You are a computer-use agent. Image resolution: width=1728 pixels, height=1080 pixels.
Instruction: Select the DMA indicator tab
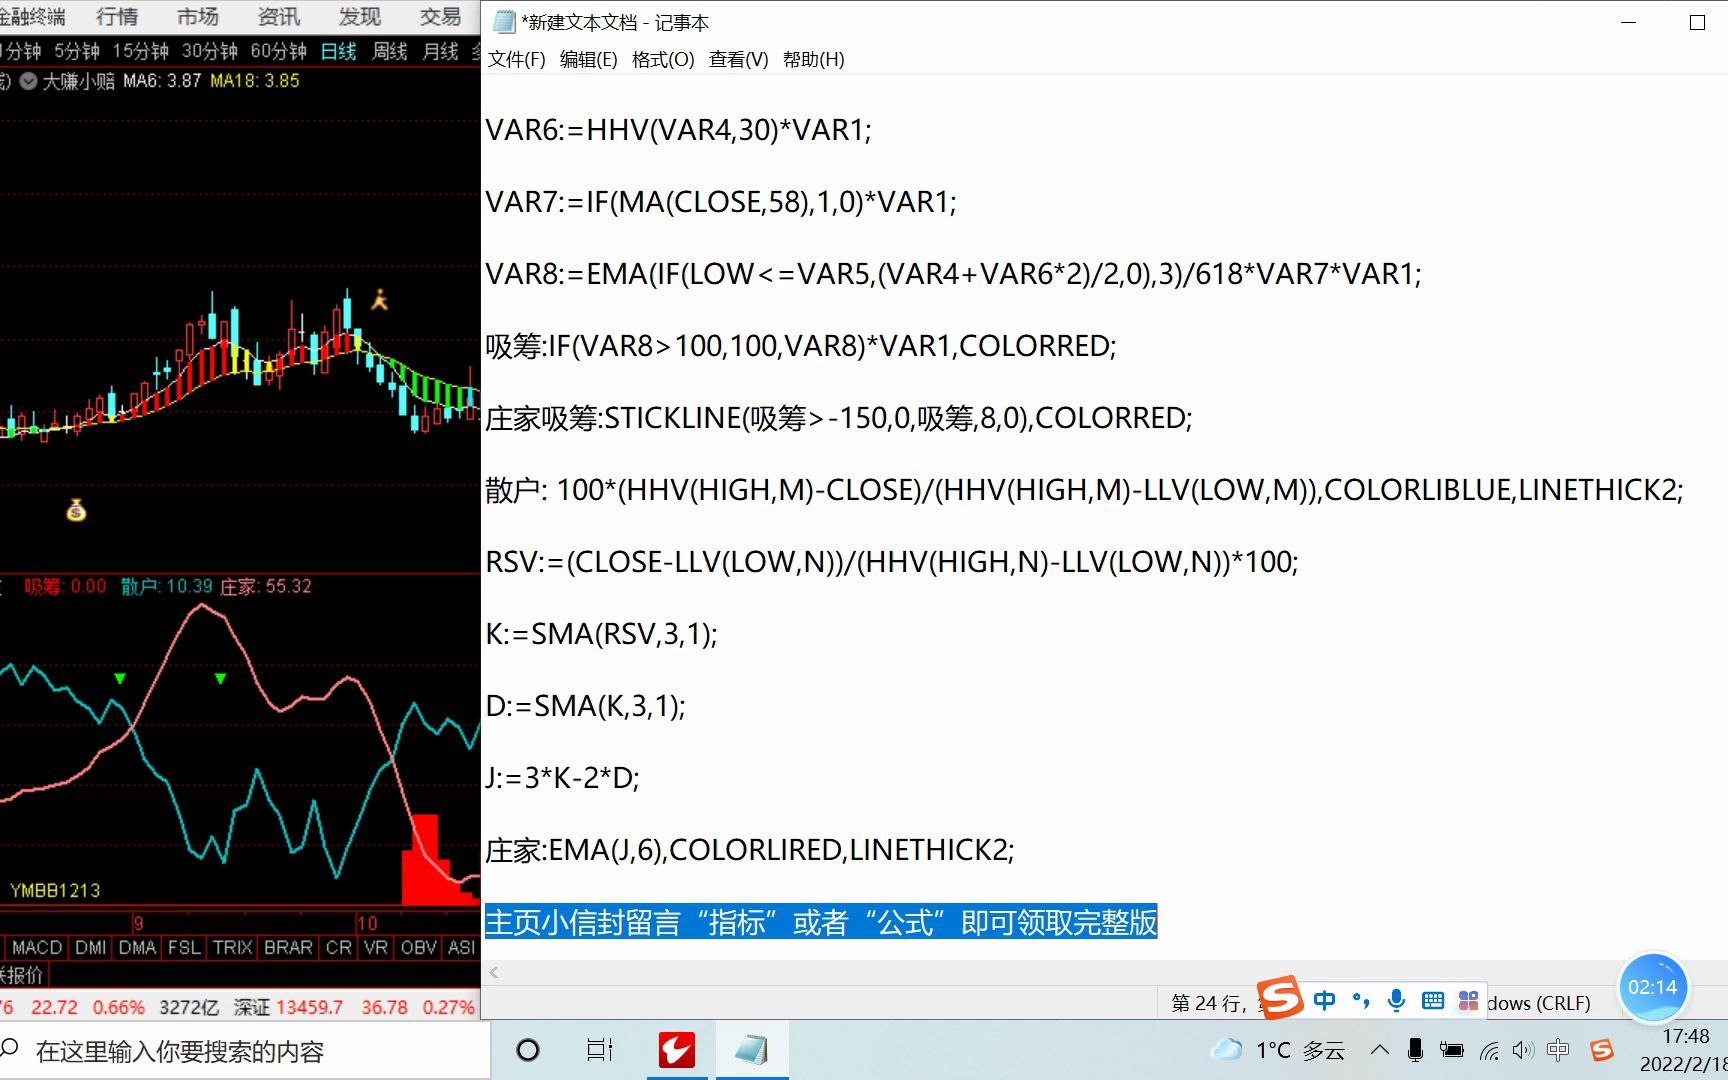tap(137, 947)
